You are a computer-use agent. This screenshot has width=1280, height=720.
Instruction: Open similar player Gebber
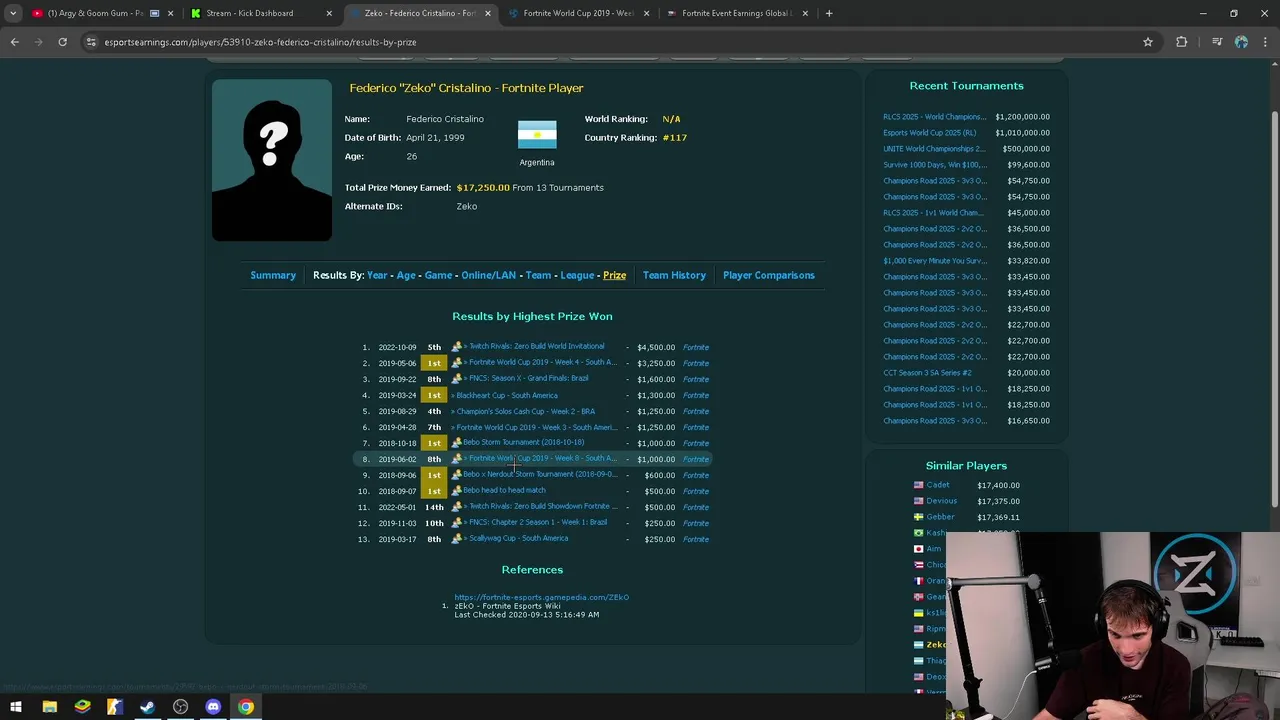tap(940, 517)
